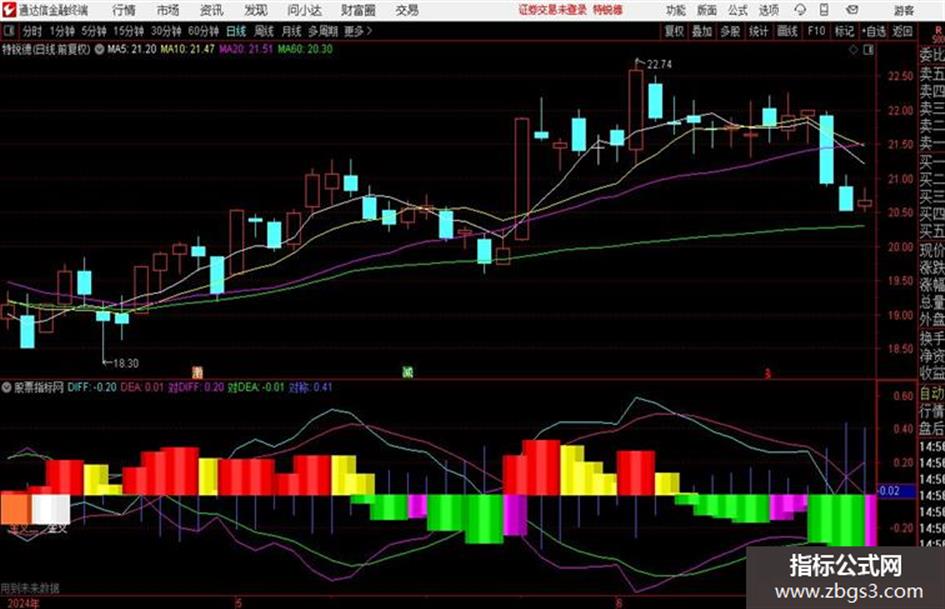
Task: Click the diamond icon atop main chart
Action: pos(853,50)
